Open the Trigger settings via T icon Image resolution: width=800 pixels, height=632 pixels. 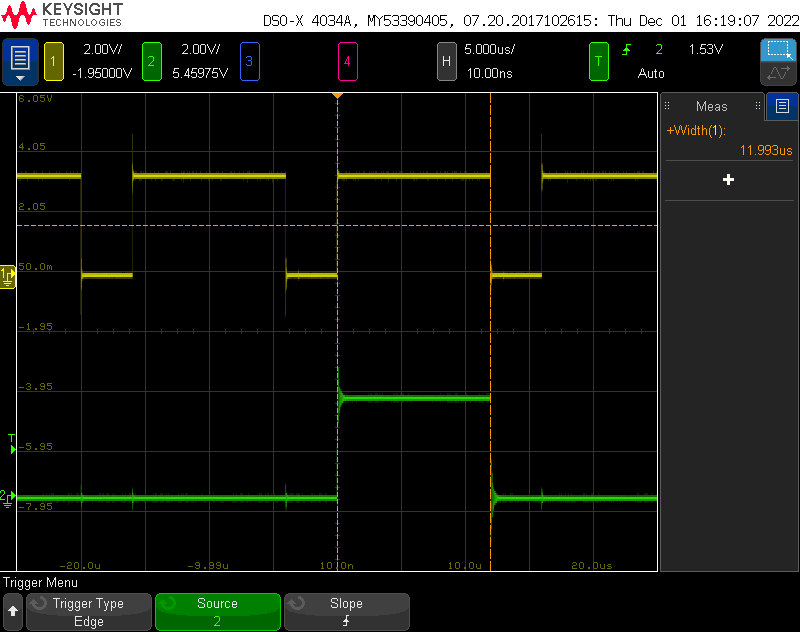[598, 61]
